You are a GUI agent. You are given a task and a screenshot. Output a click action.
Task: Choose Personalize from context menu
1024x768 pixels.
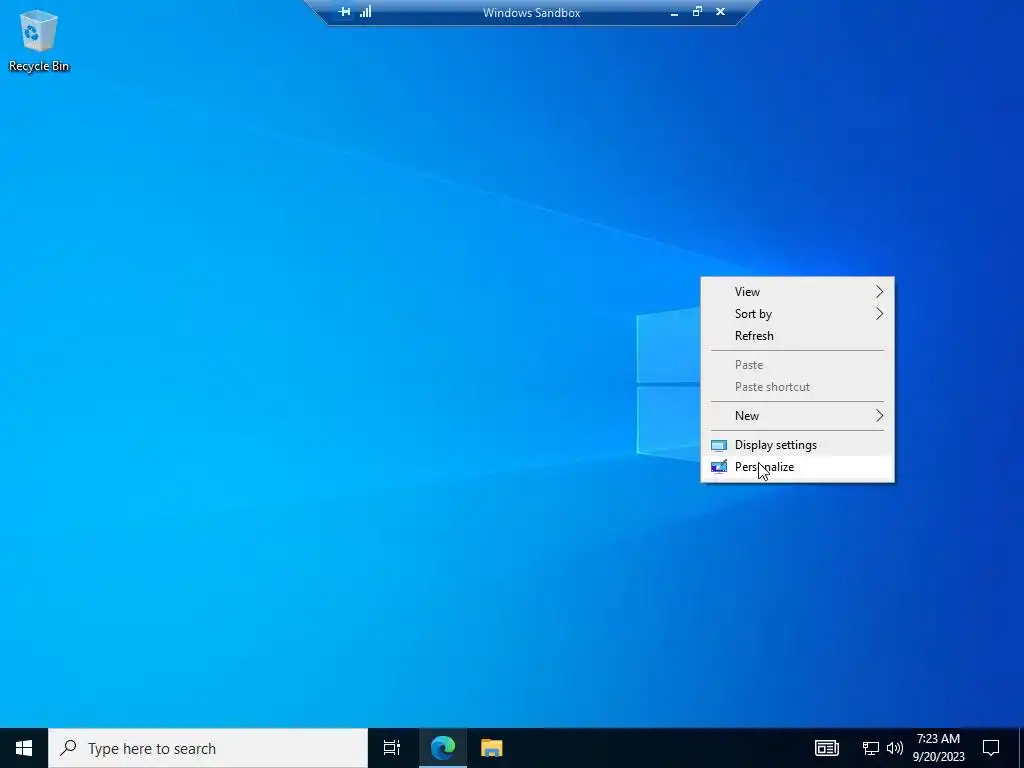click(797, 467)
